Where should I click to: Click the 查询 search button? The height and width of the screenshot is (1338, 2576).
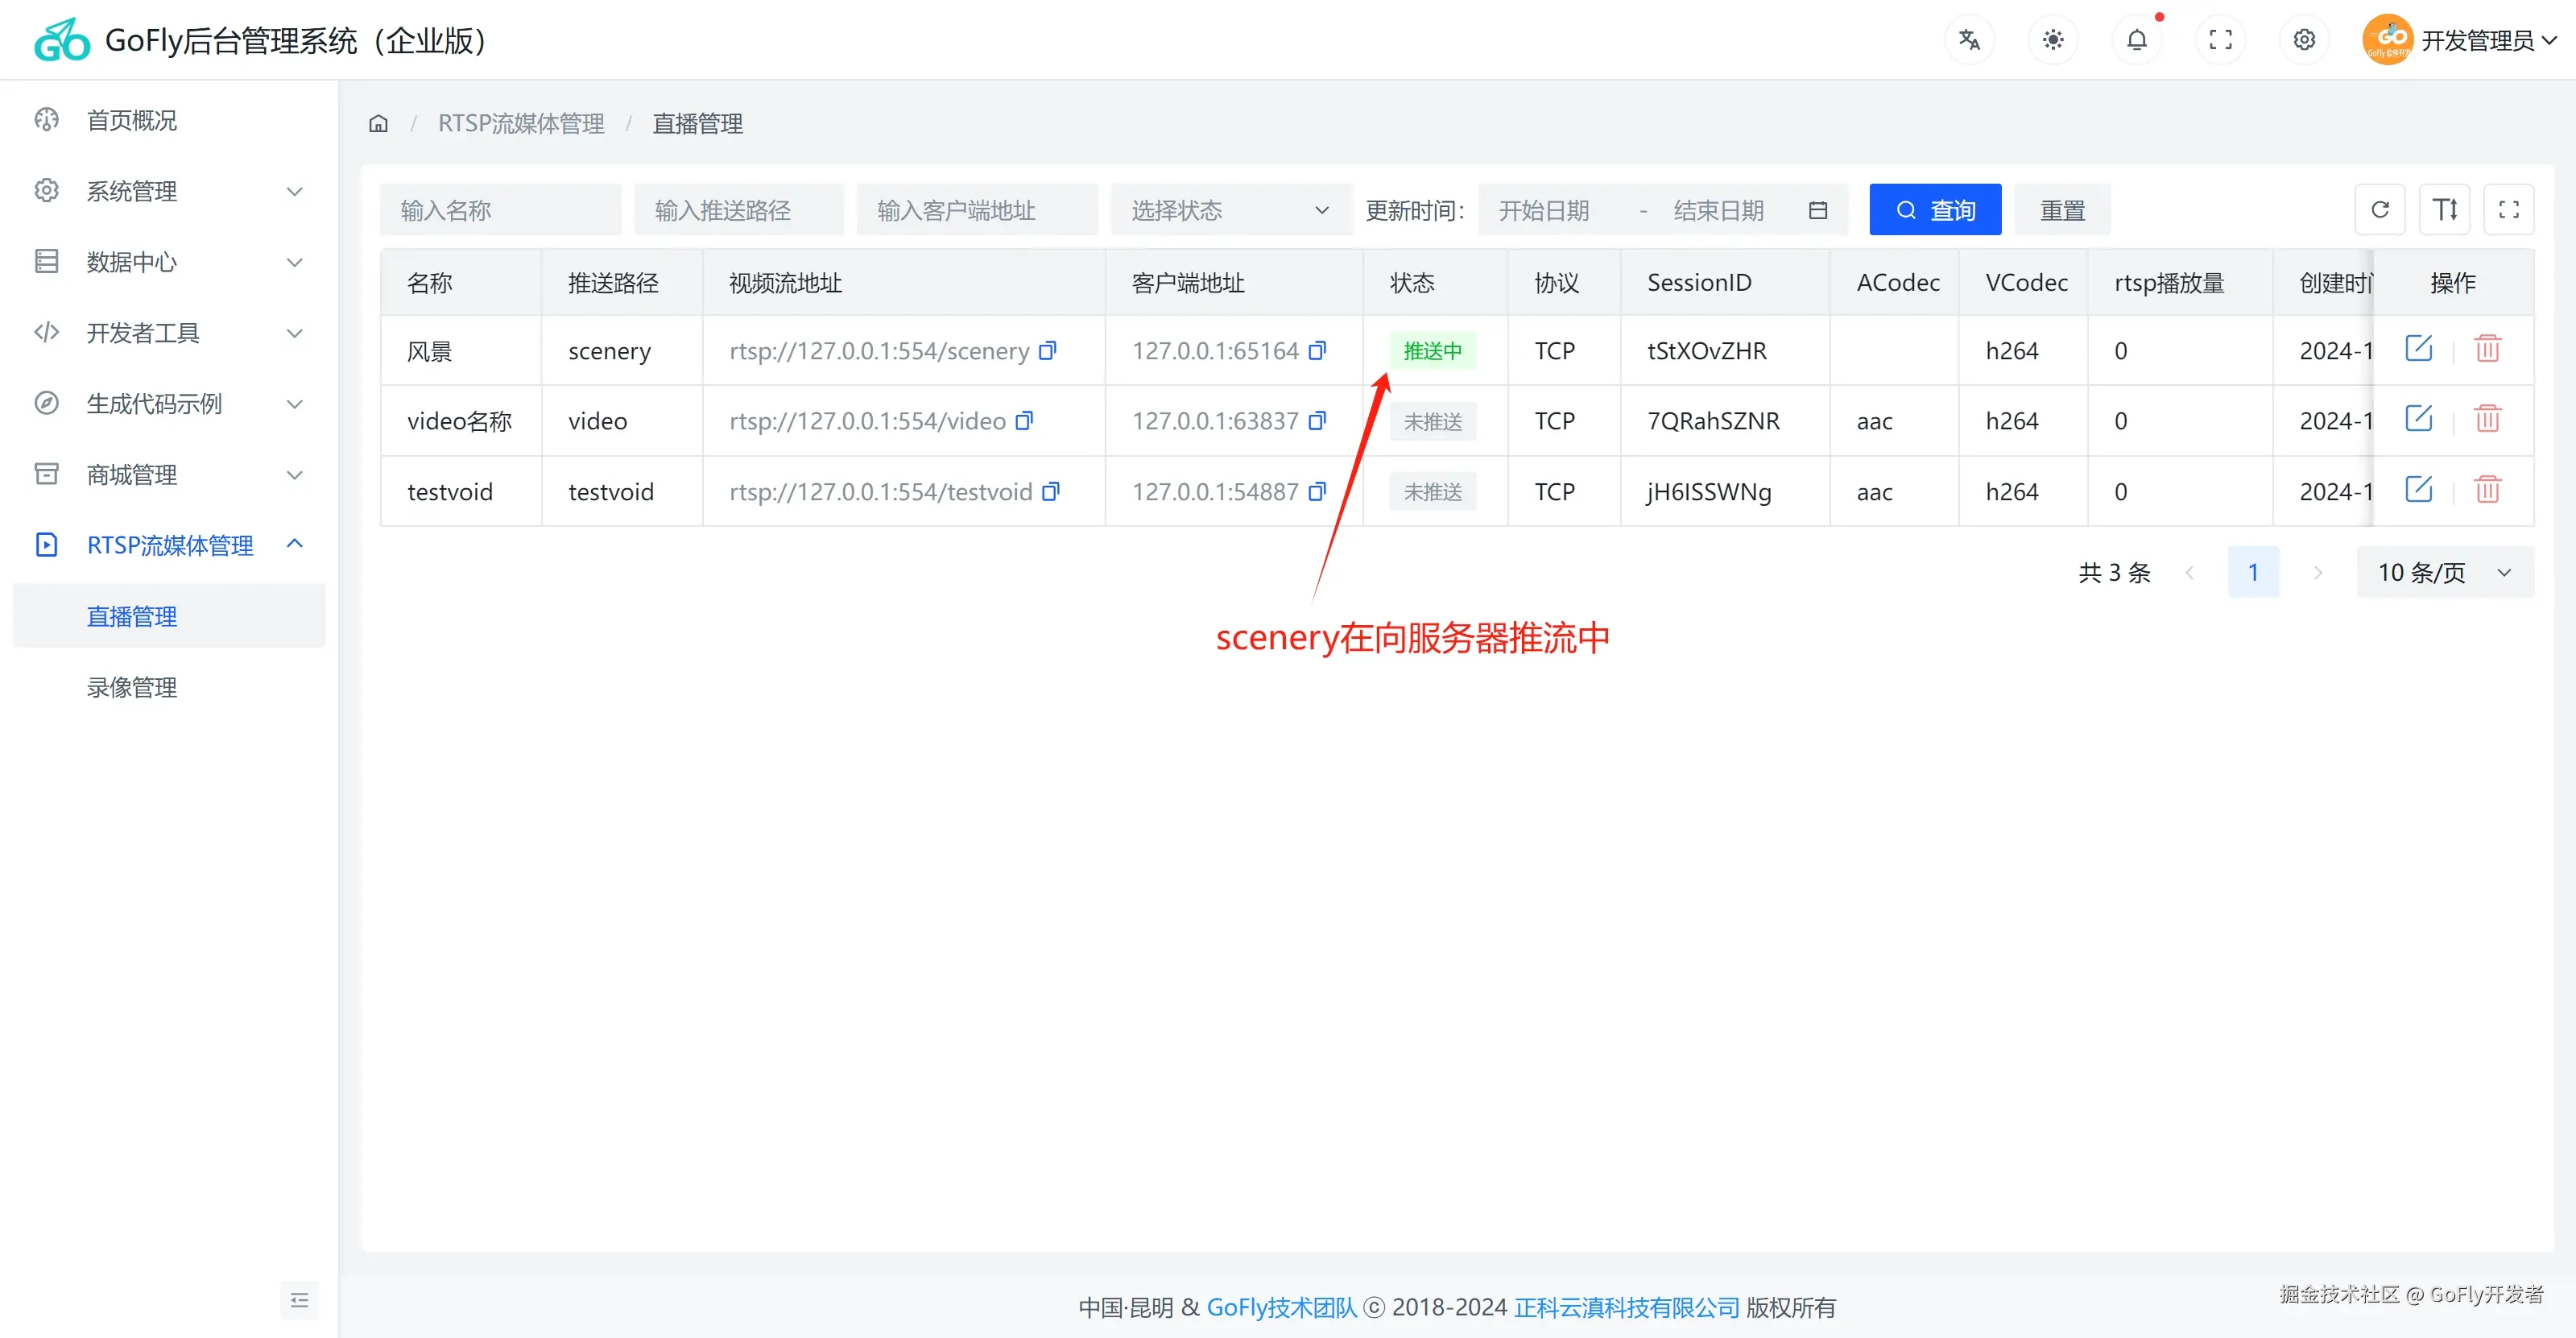pyautogui.click(x=1934, y=210)
